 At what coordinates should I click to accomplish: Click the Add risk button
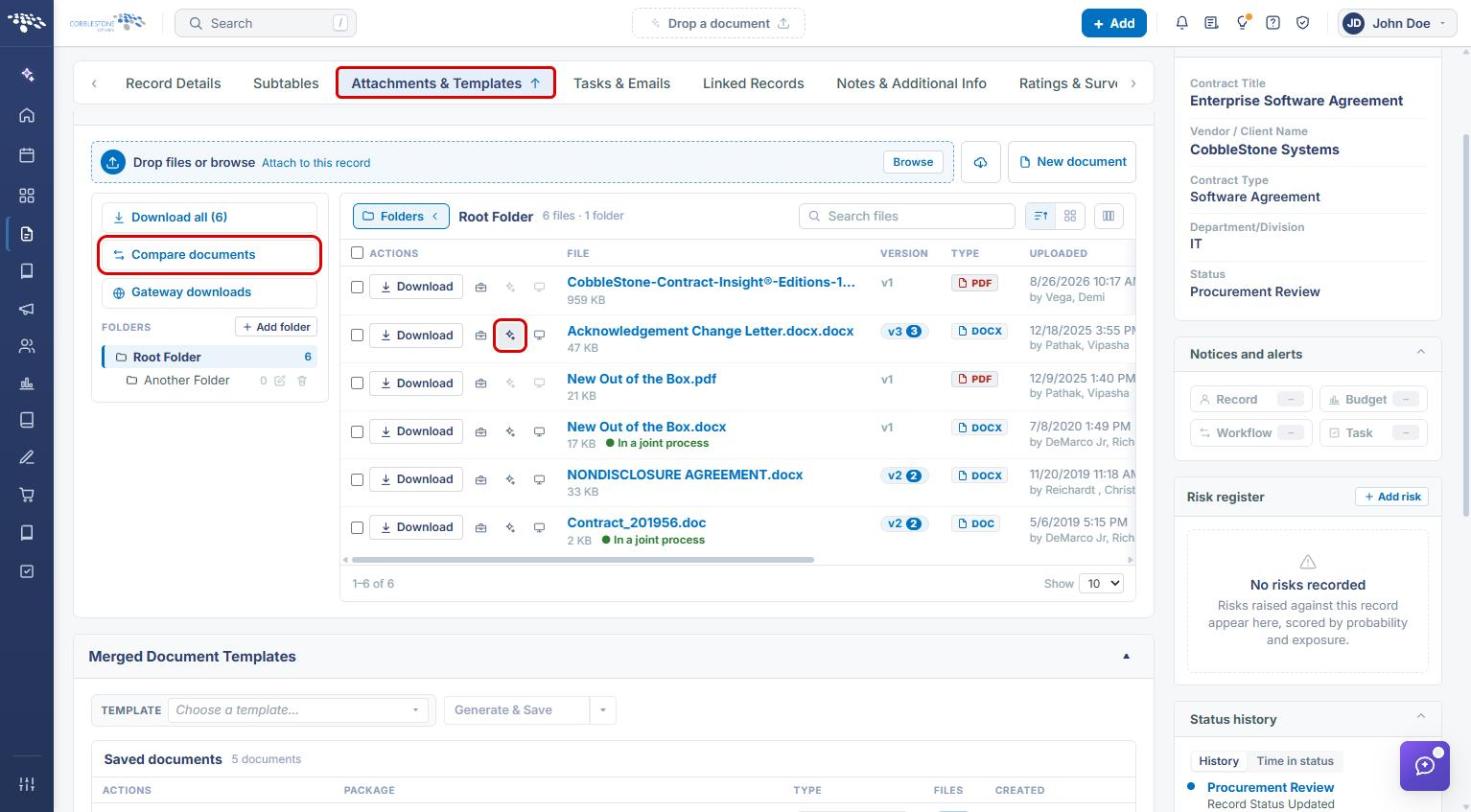point(1392,497)
